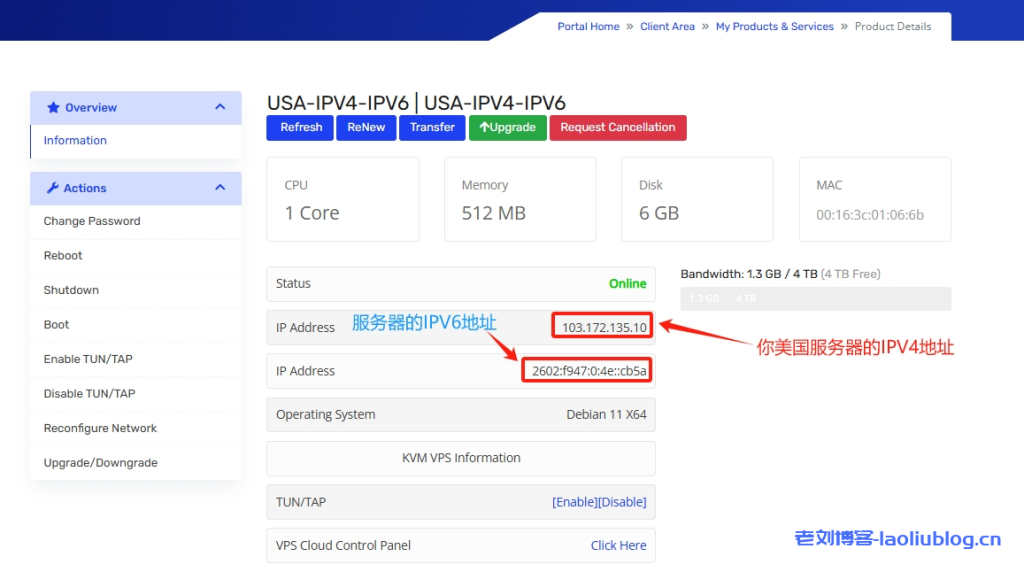The height and width of the screenshot is (572, 1024).
Task: Click the Actions wrench icon
Action: 52,188
